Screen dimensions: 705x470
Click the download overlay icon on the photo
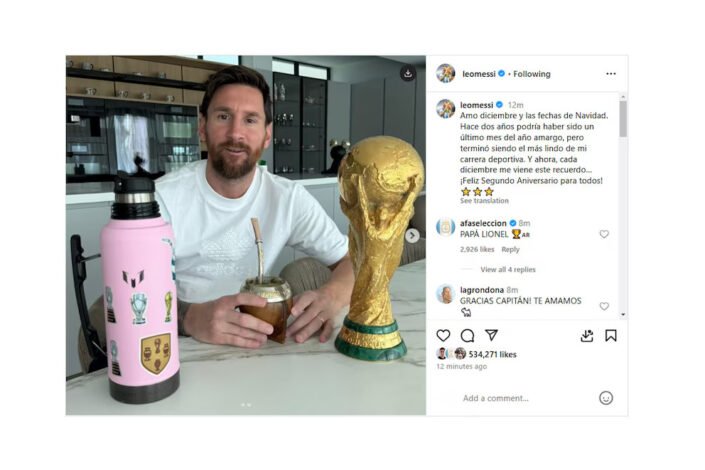[x=408, y=73]
